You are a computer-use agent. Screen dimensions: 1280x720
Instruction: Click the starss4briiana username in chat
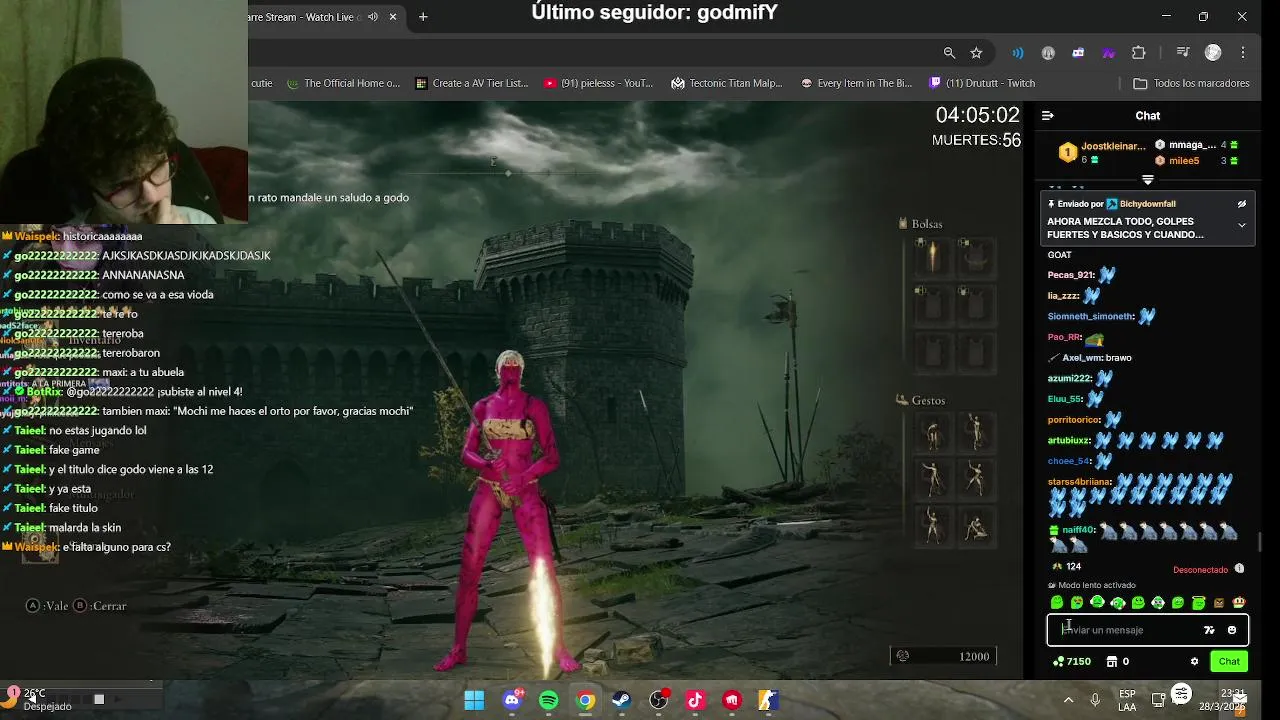tap(1079, 482)
